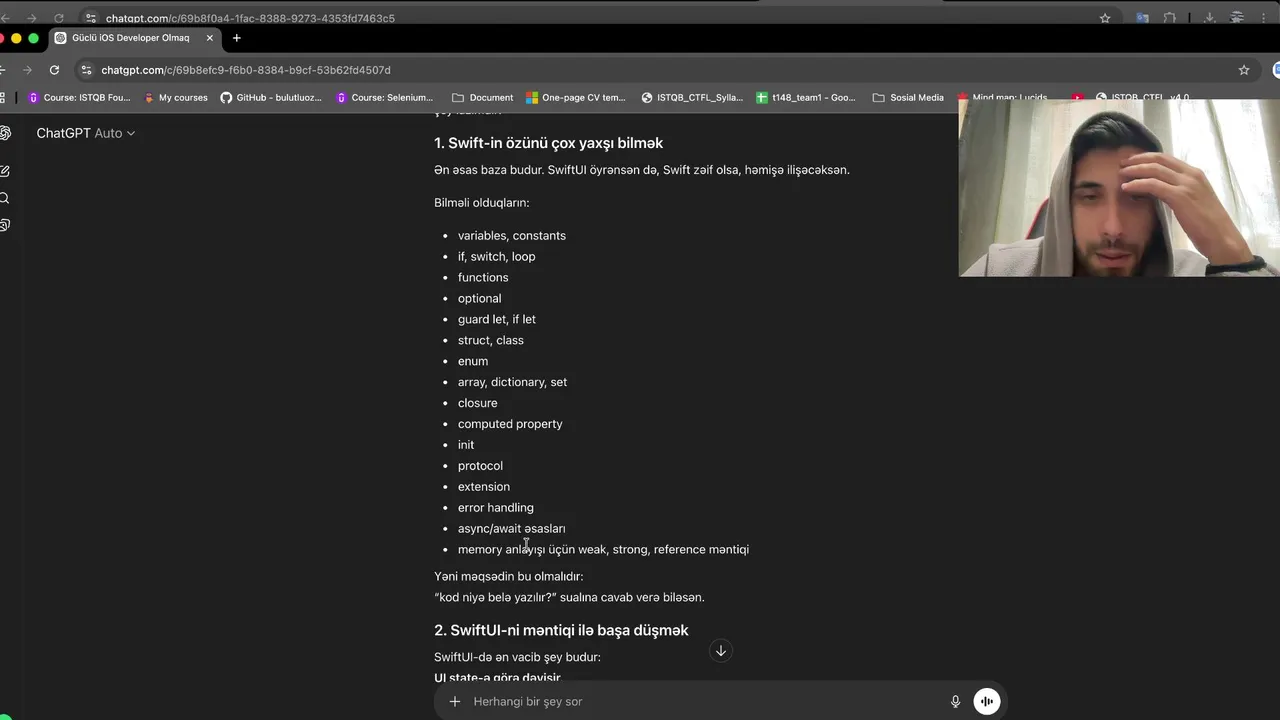Click list item functions
Viewport: 1280px width, 720px height.
(483, 278)
